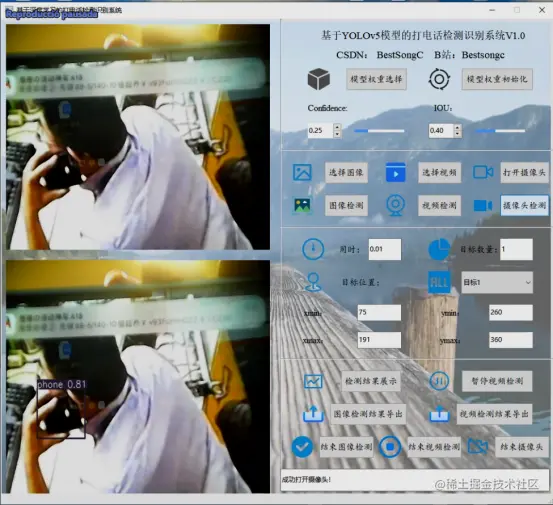Image resolution: width=553 pixels, height=505 pixels.
Task: Open camera with 打开摄像头 button
Action: [524, 172]
